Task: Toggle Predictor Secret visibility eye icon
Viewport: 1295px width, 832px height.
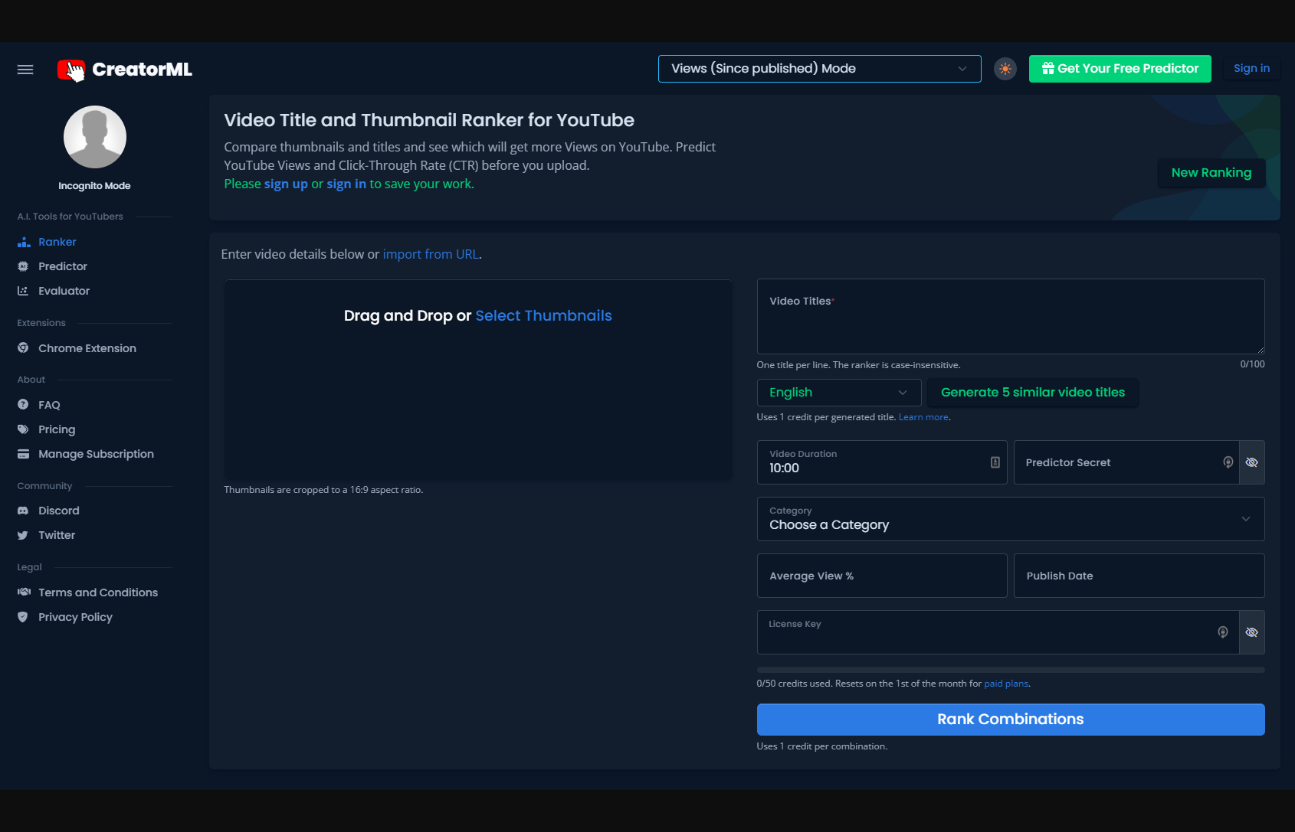Action: click(x=1251, y=463)
